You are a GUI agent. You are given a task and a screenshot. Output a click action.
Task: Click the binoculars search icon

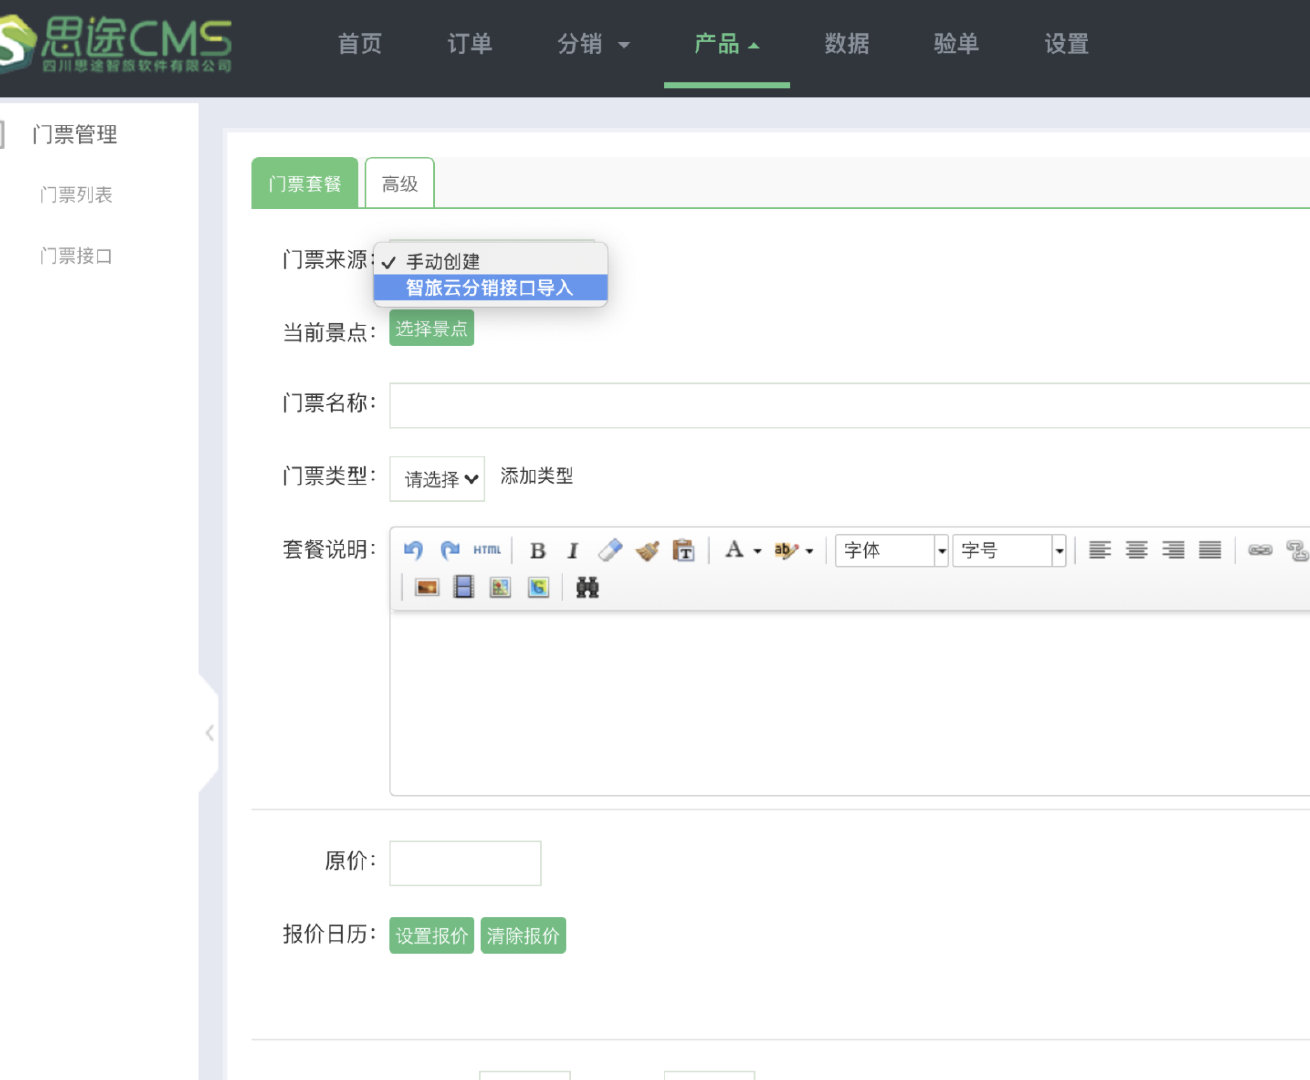click(x=588, y=587)
